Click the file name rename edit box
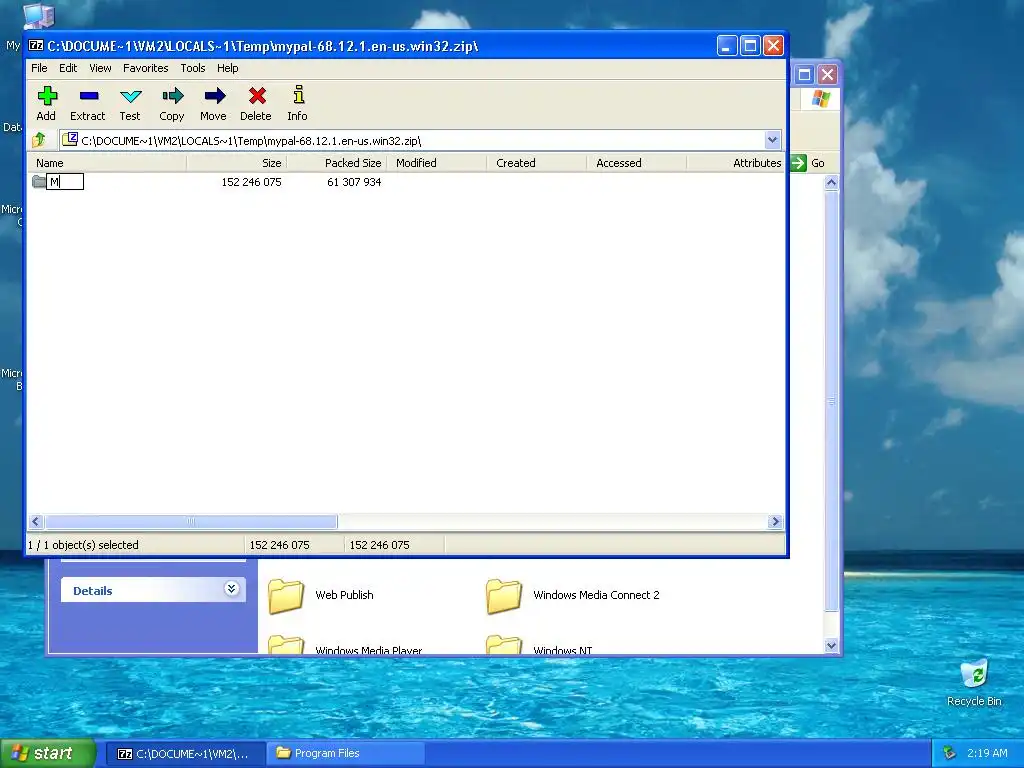The height and width of the screenshot is (768, 1024). pos(65,182)
